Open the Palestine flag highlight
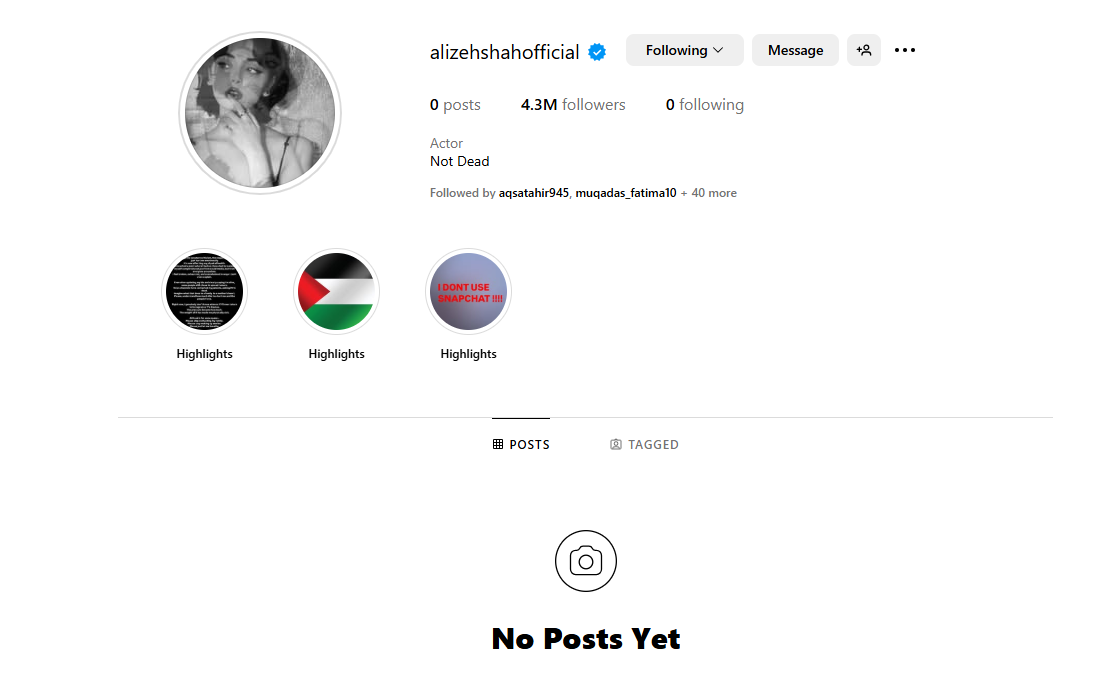The width and height of the screenshot is (1107, 680). pyautogui.click(x=336, y=292)
